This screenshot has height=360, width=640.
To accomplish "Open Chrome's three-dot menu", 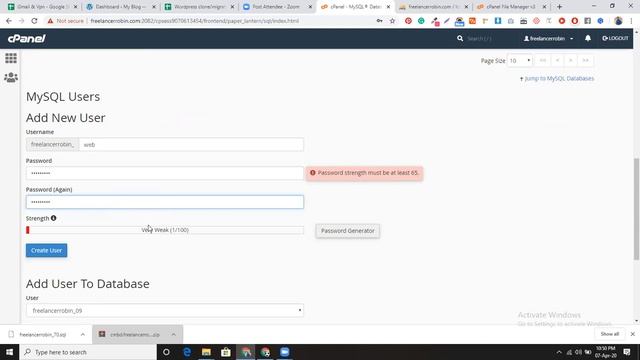I will [631, 21].
